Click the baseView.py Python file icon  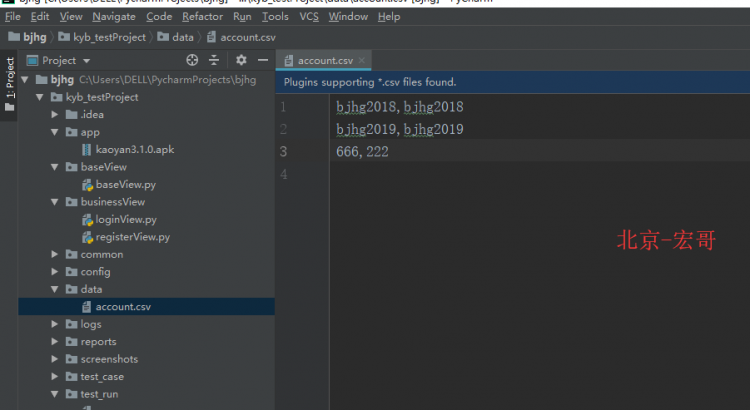coord(86,184)
